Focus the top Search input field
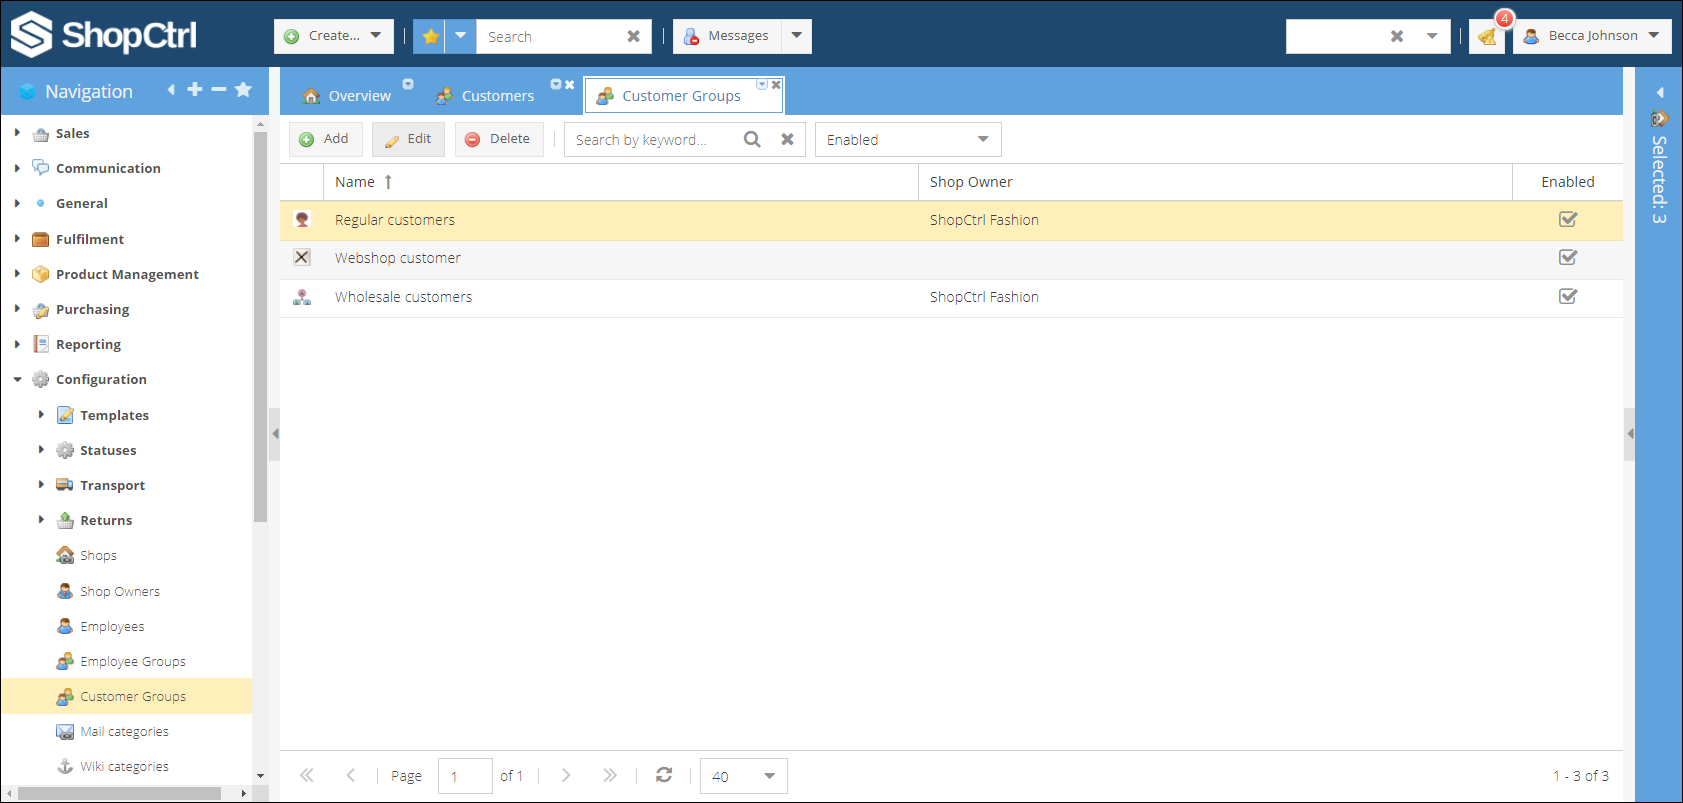The height and width of the screenshot is (803, 1683). (x=551, y=36)
